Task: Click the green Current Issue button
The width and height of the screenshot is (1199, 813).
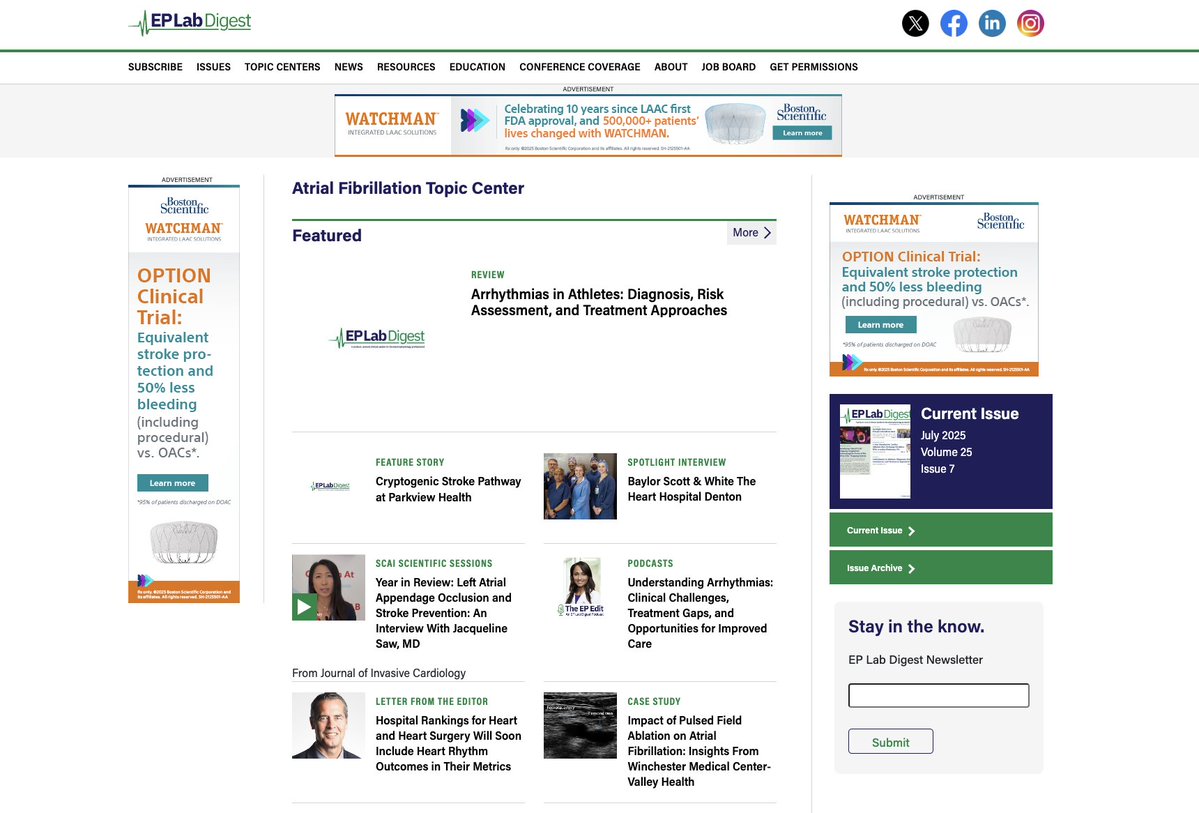Action: (x=941, y=530)
